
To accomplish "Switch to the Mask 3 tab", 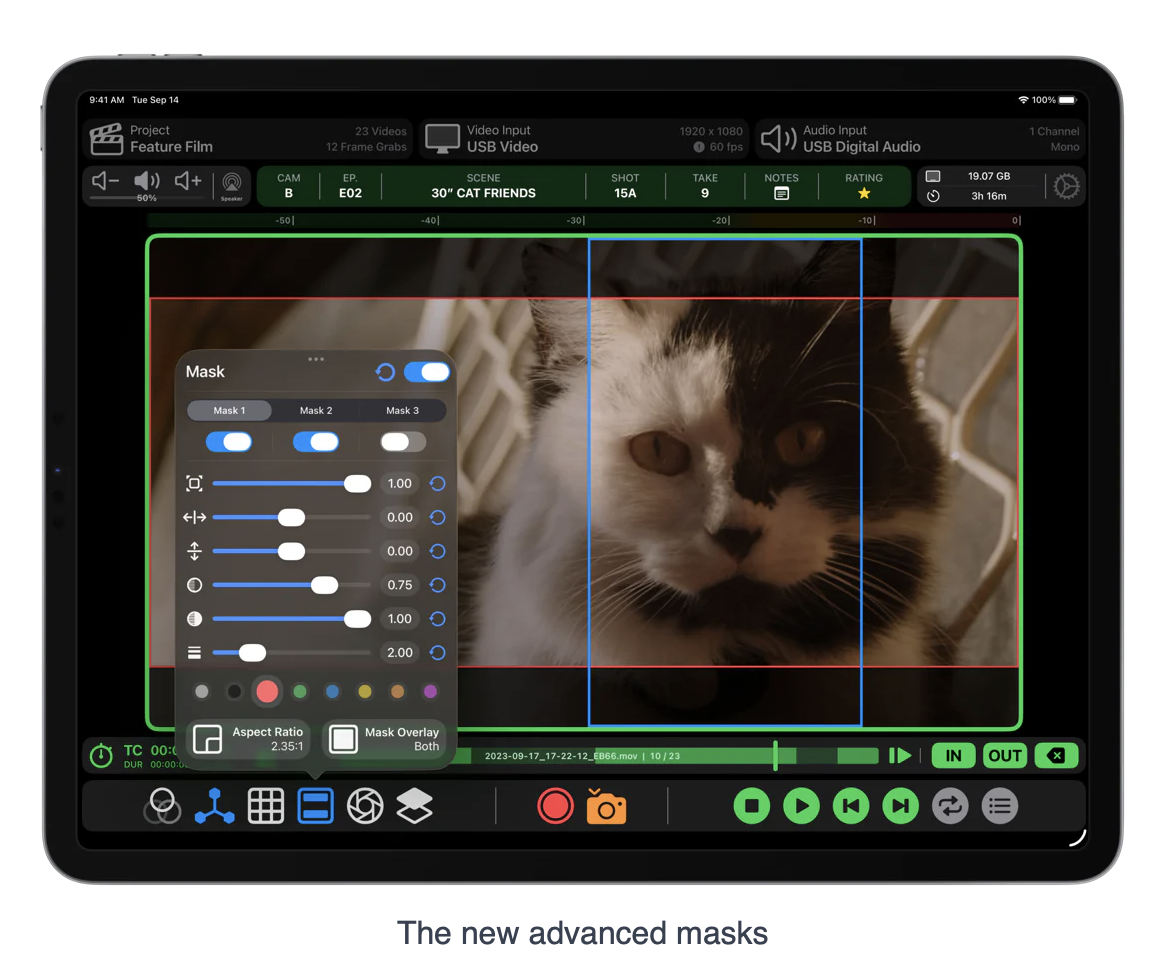I will click(402, 411).
